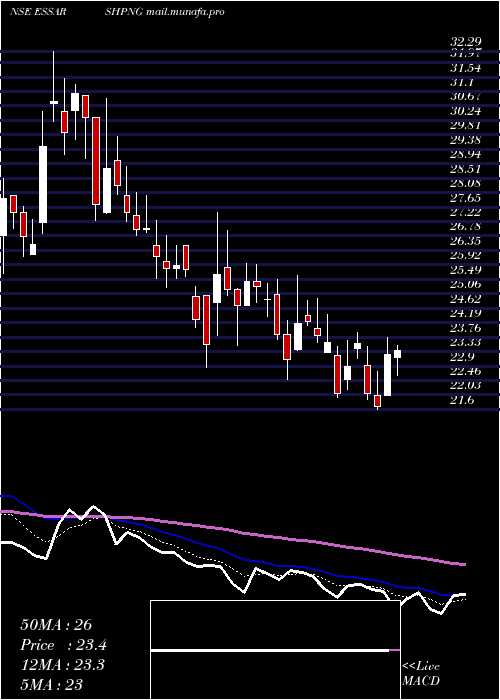
Task: Click the '50MA : 26' indicator text
Action: click(56, 625)
